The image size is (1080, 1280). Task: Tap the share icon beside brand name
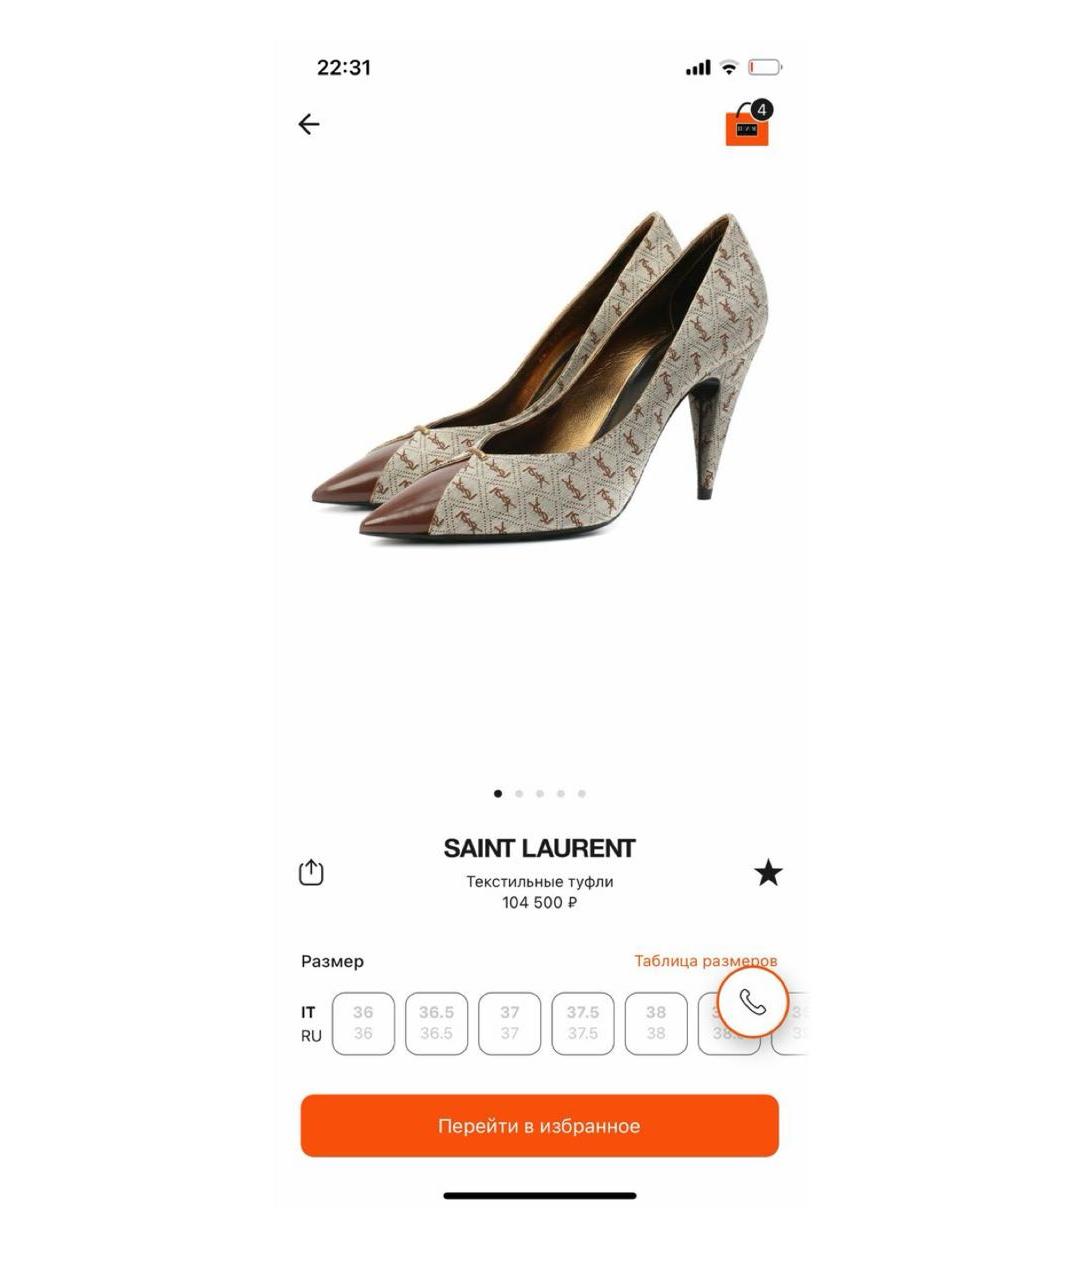click(x=311, y=872)
